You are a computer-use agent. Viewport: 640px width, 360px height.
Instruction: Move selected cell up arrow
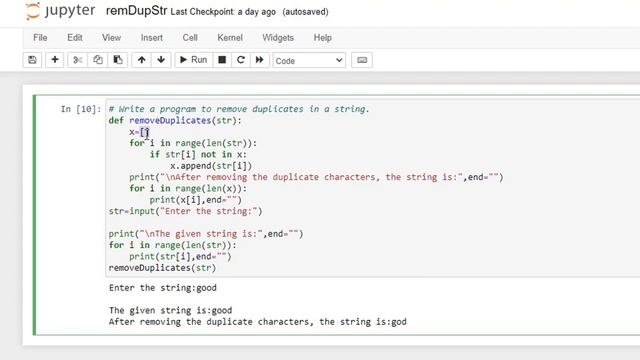click(142, 60)
